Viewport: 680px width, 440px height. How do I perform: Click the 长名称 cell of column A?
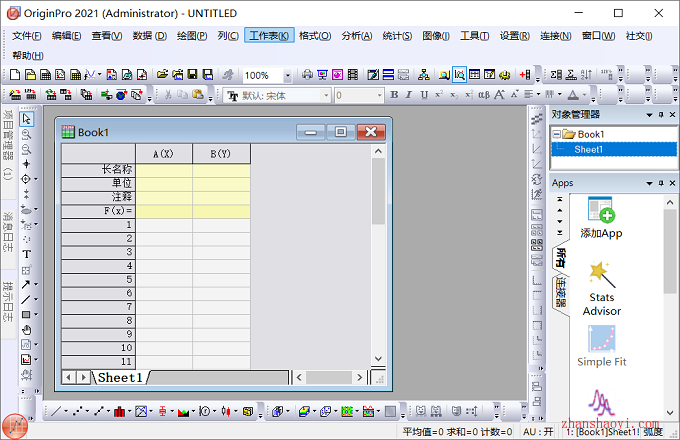pos(164,170)
